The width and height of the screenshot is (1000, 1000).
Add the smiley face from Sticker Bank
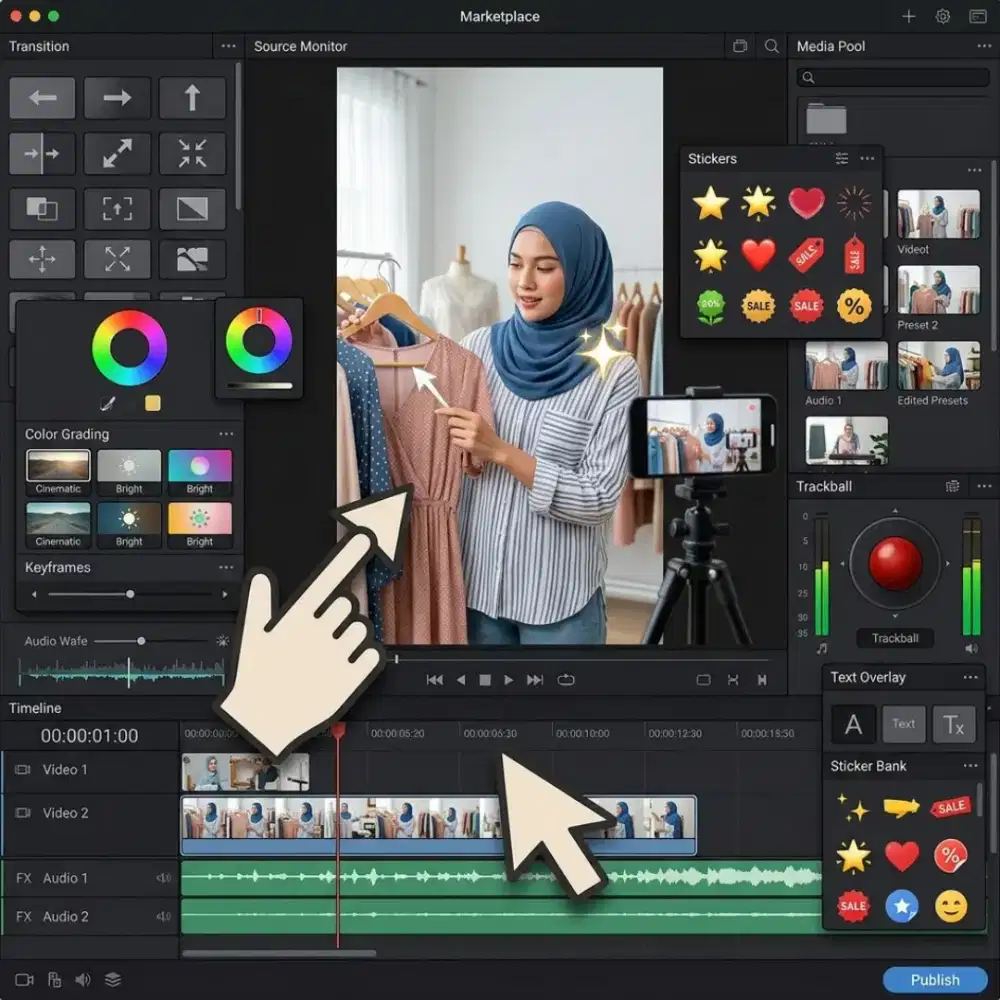[x=950, y=906]
